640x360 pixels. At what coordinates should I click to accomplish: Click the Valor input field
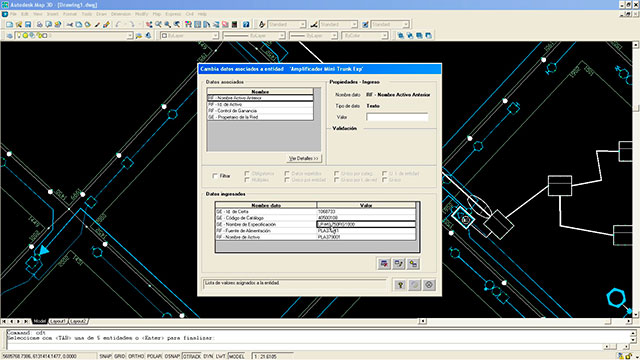[397, 117]
